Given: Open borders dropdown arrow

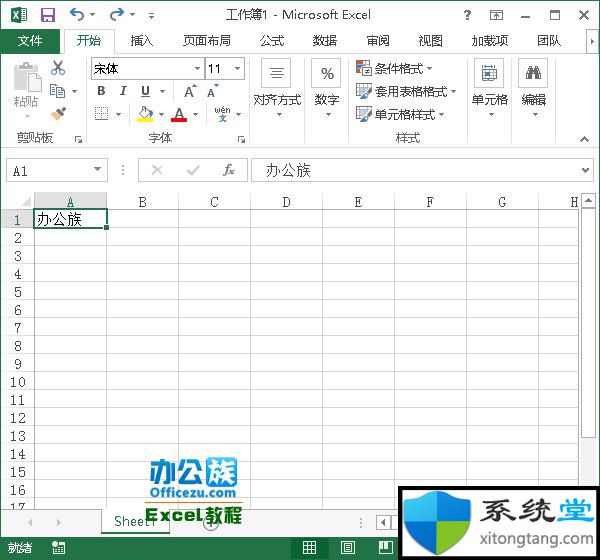Looking at the screenshot, I should [119, 114].
